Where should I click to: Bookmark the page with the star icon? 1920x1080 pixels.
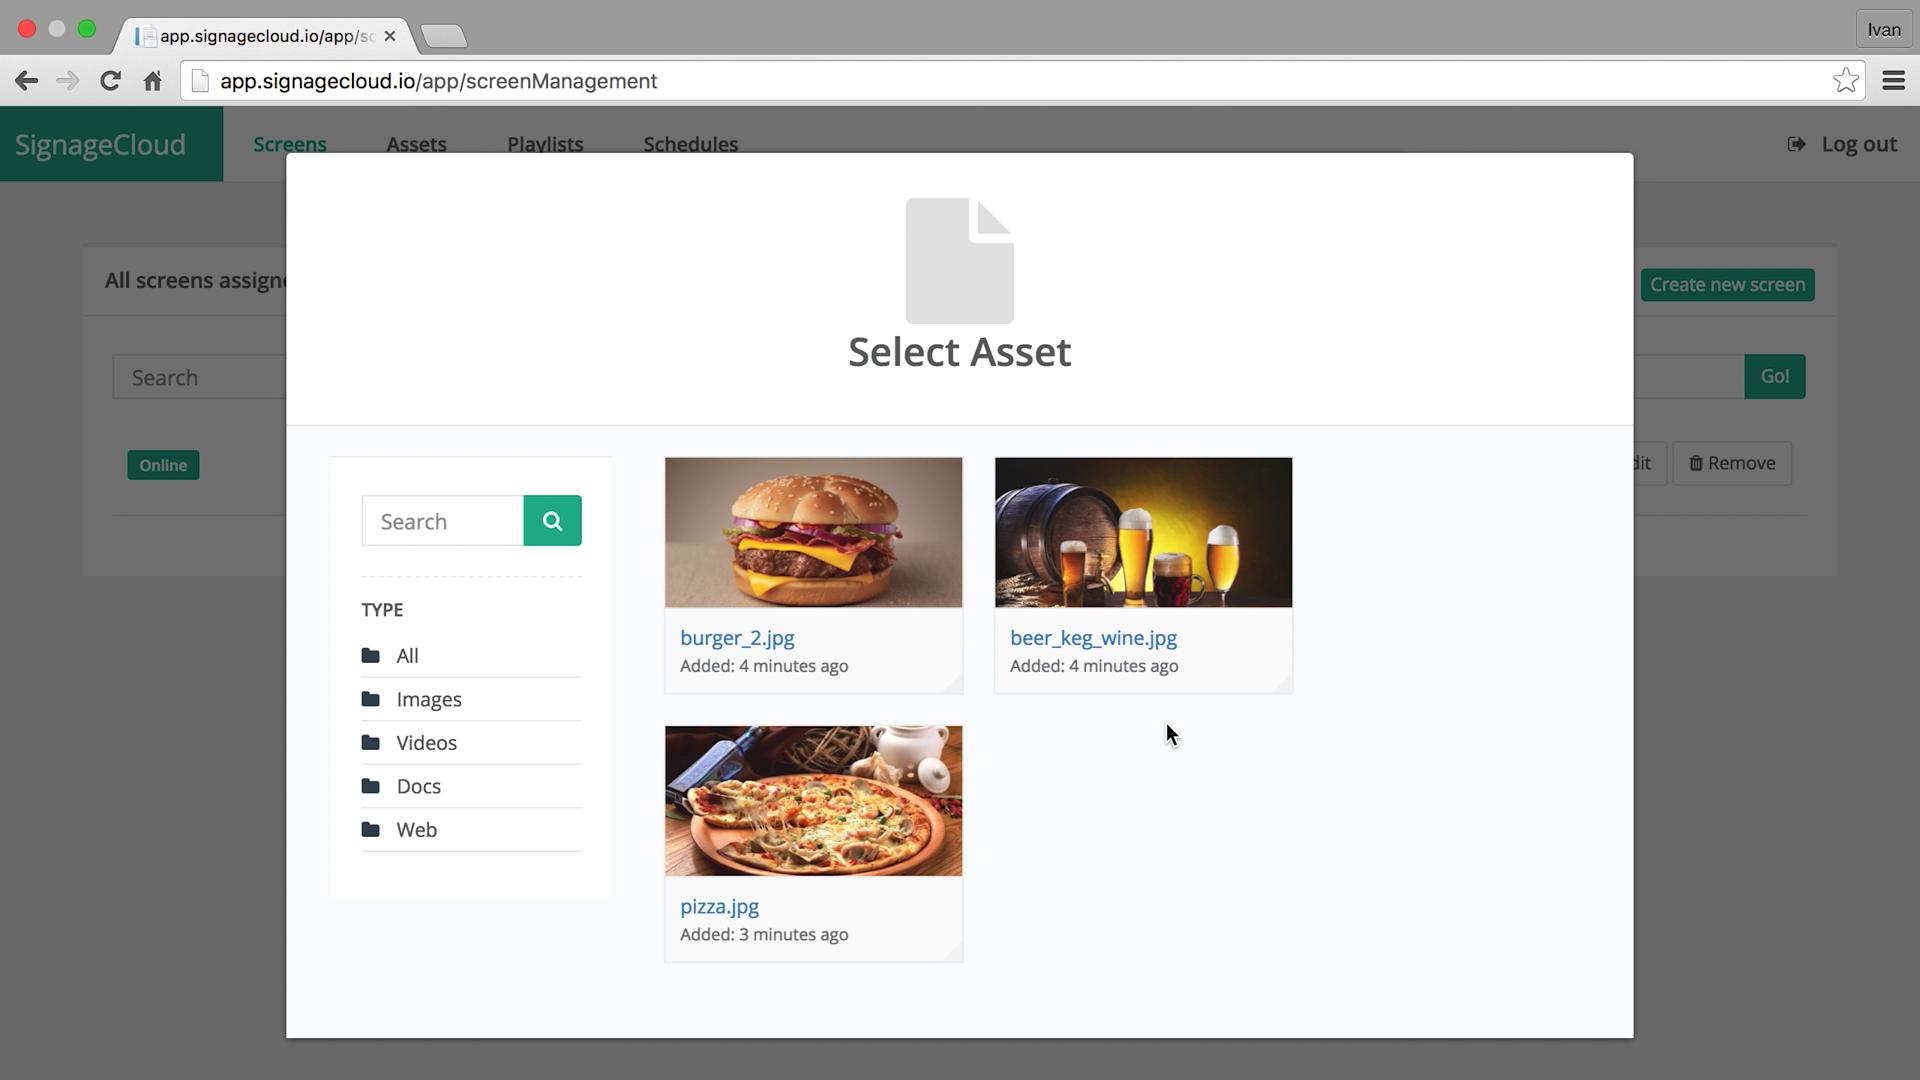pyautogui.click(x=1846, y=80)
